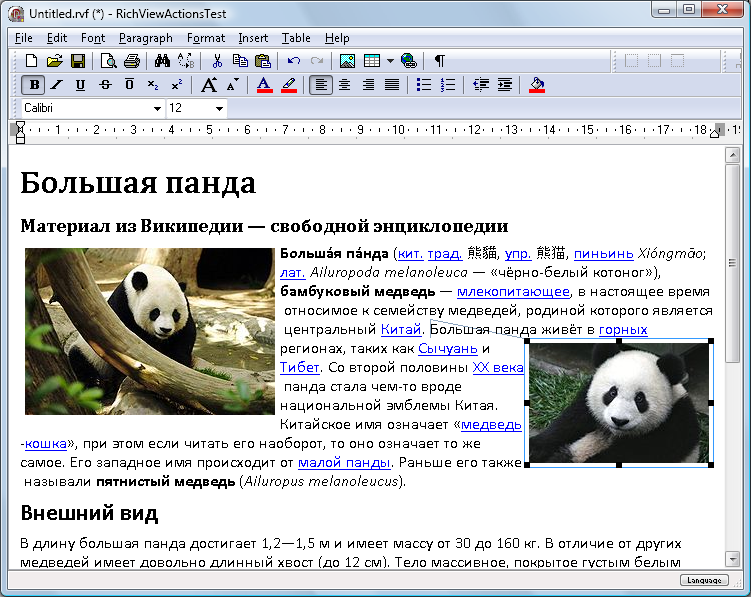
Task: Expand the Calibri font name dropdown
Action: click(x=157, y=108)
